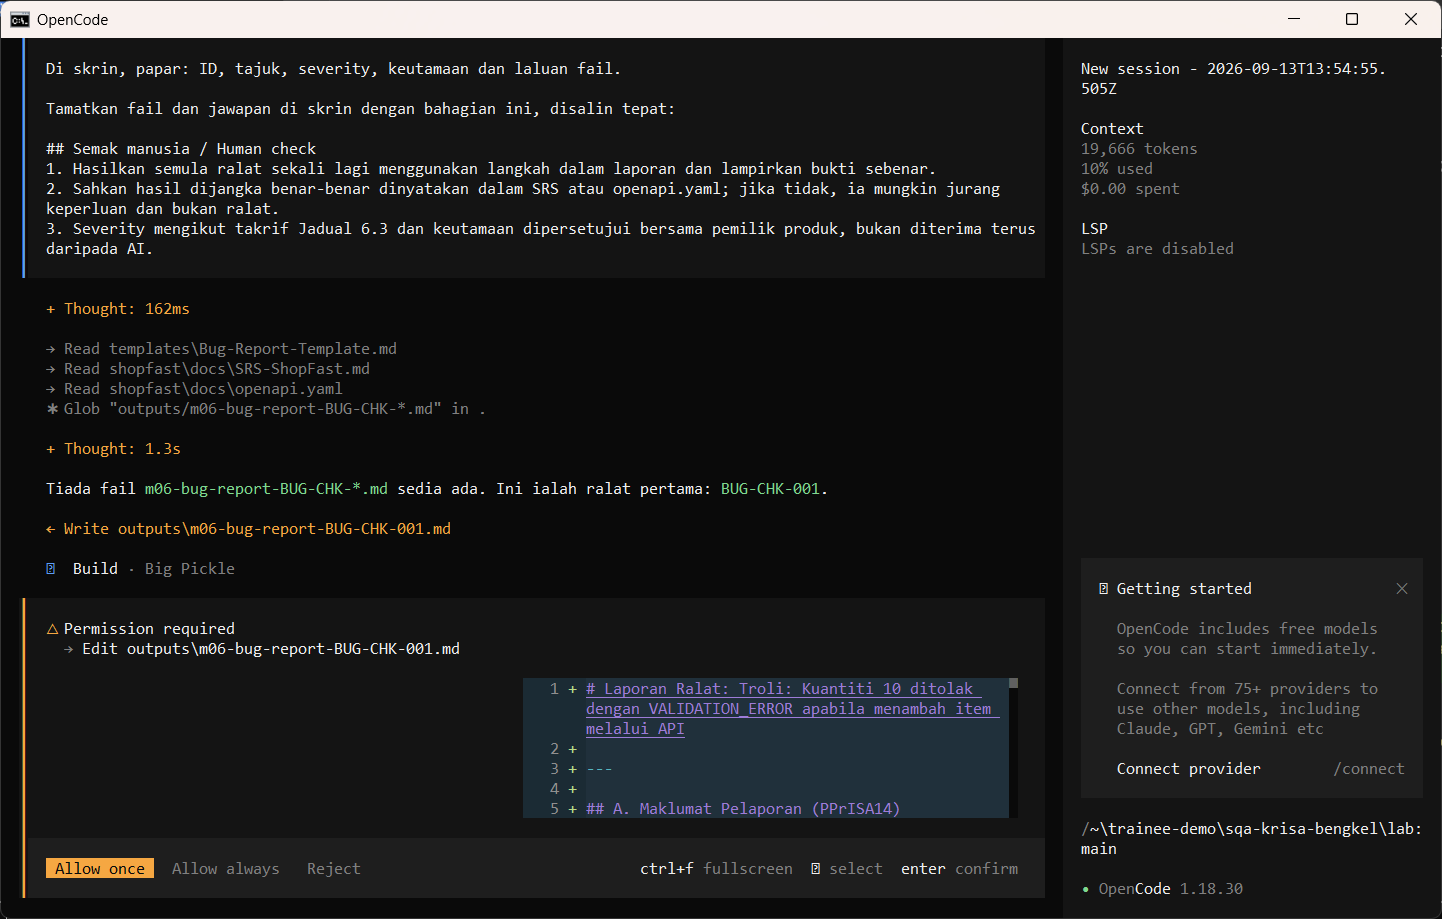The width and height of the screenshot is (1442, 919).
Task: Click the 10% used context value
Action: tap(1117, 168)
